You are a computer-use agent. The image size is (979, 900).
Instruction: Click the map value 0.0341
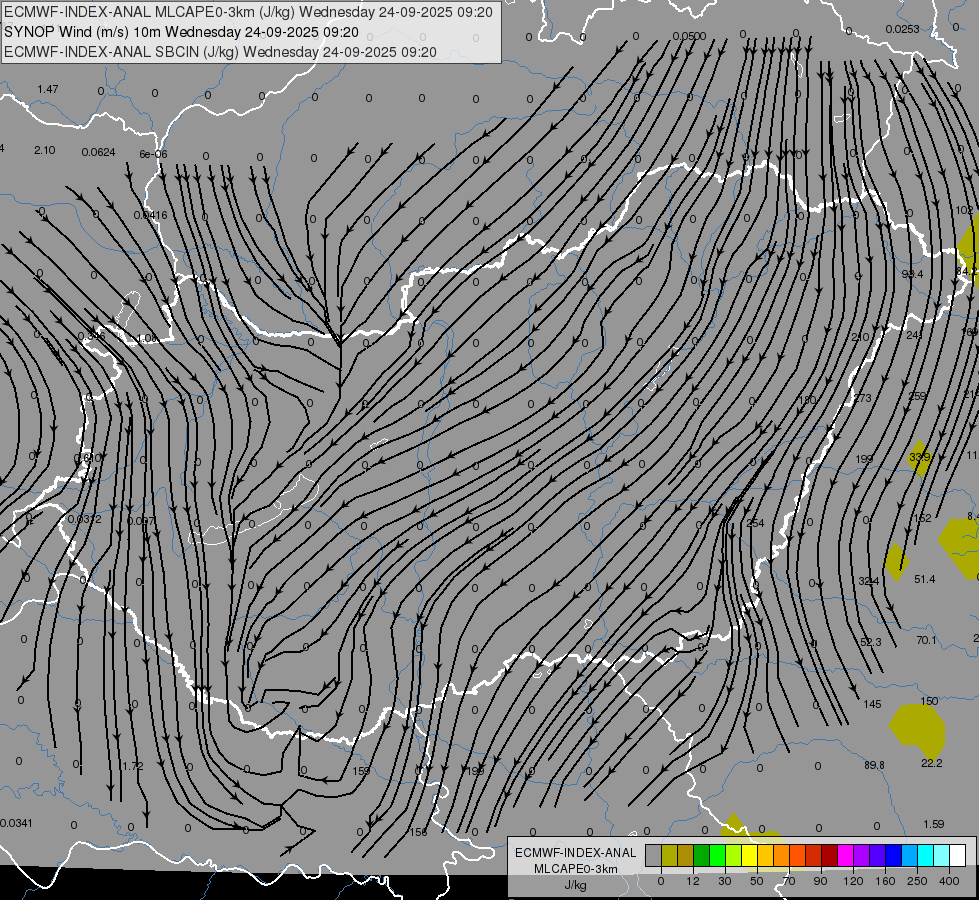[16, 823]
